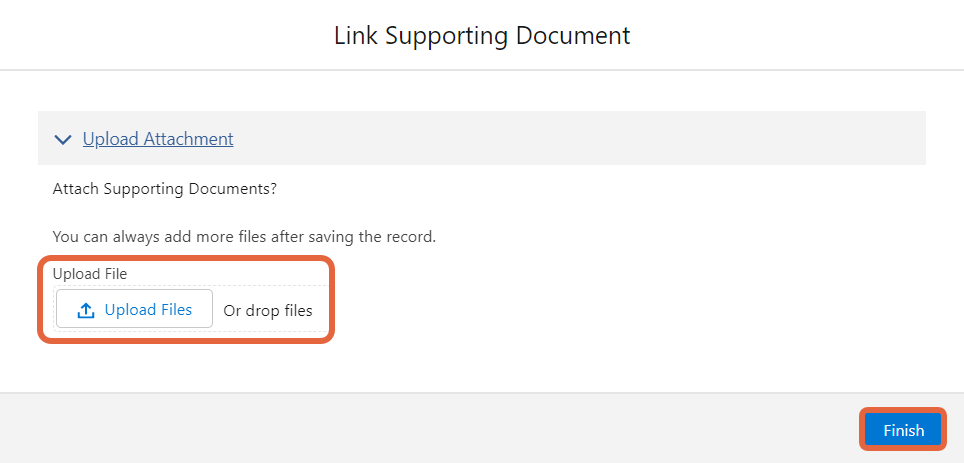964x463 pixels.
Task: Click the word 'record' in the helper sentence
Action: [x=413, y=237]
